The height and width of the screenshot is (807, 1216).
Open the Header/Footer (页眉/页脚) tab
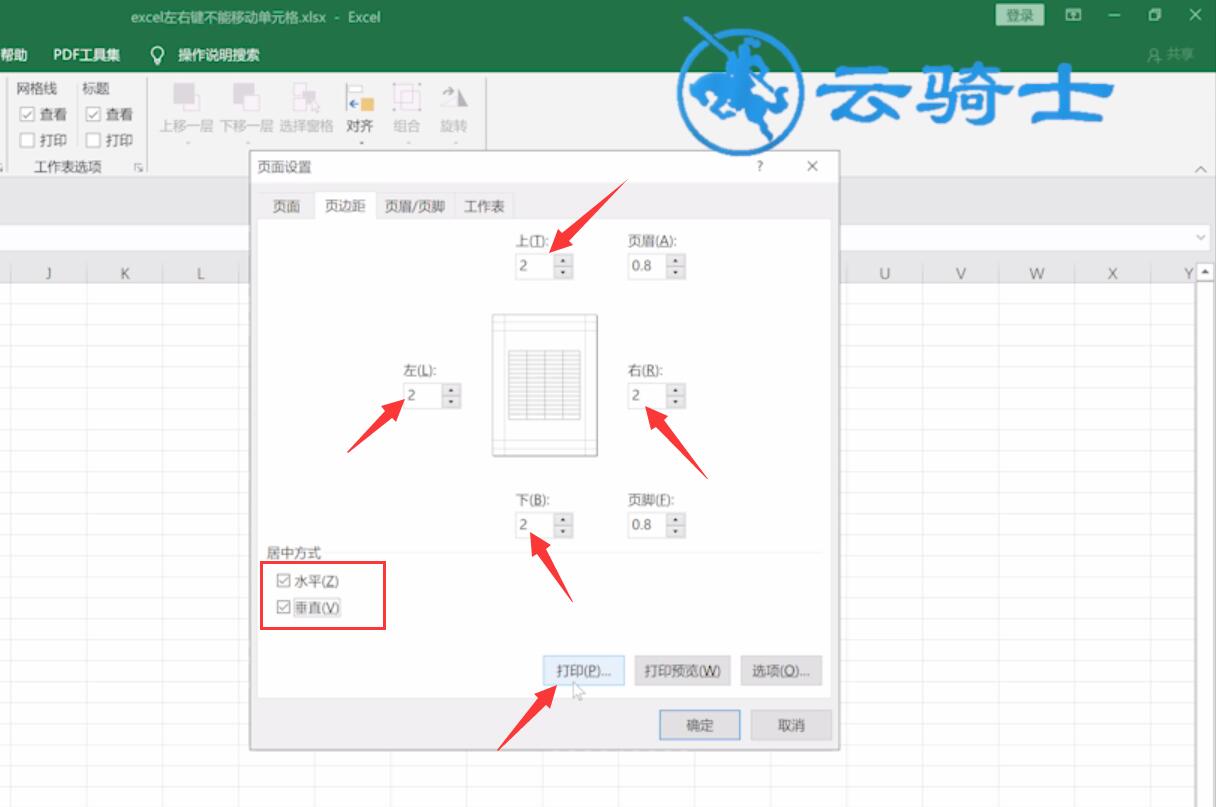415,206
